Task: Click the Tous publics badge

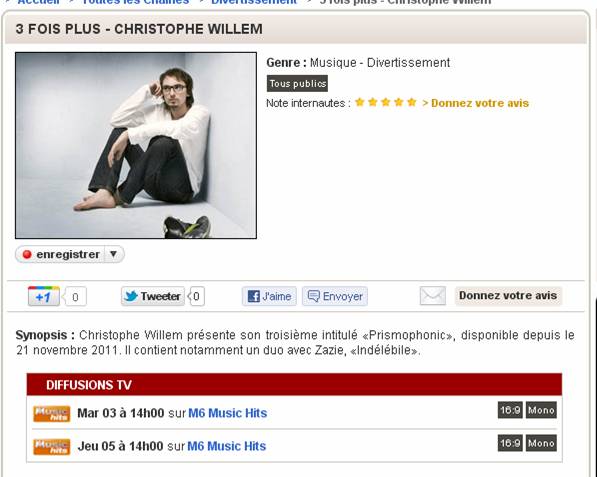Action: (297, 84)
